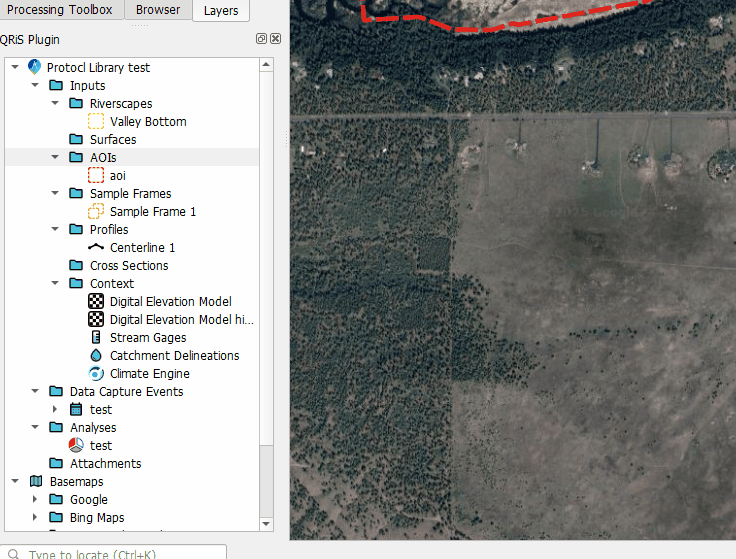Click the calendar icon of the test event

pos(76,409)
